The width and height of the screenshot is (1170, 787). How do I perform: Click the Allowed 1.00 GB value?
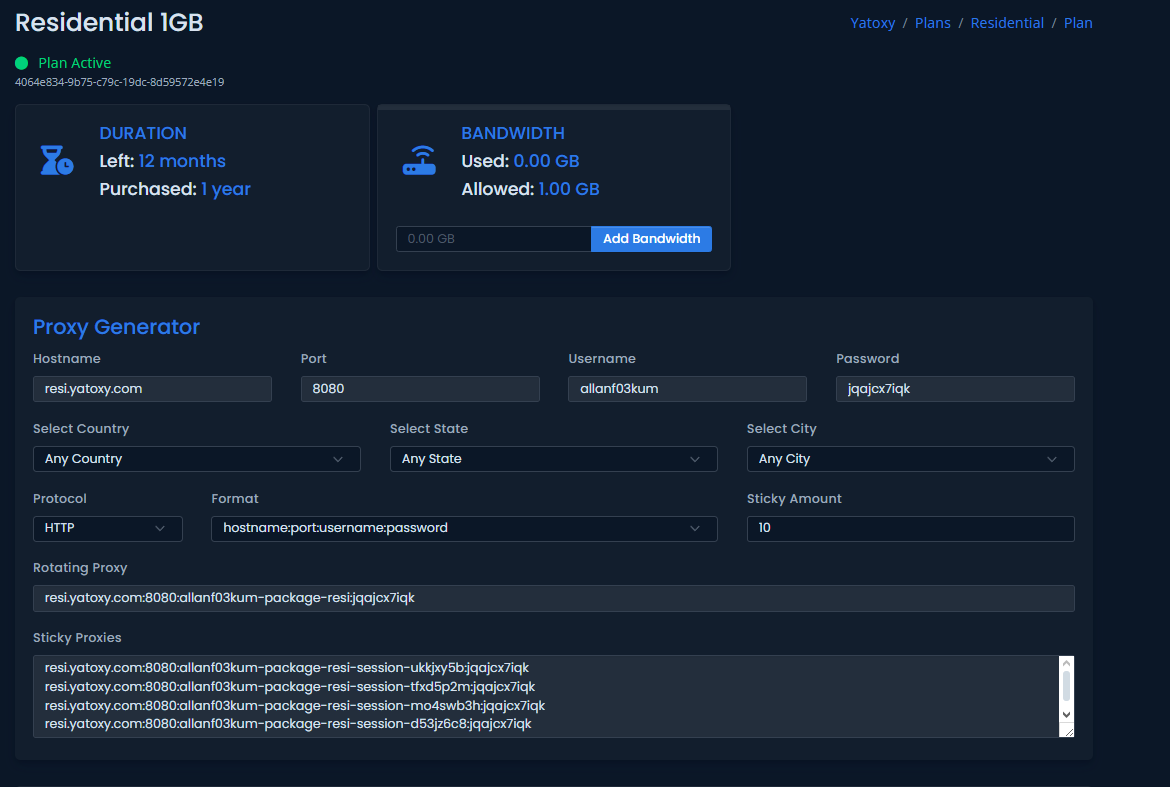click(x=569, y=189)
